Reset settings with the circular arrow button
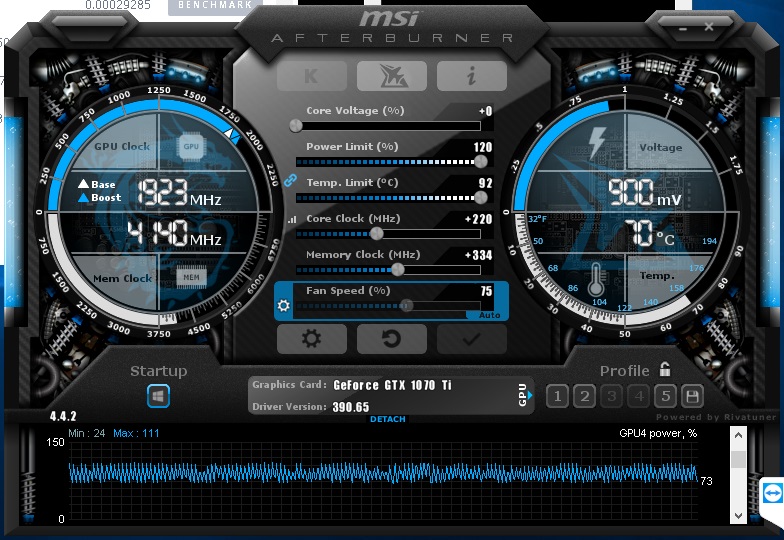This screenshot has width=784, height=540. [x=392, y=339]
